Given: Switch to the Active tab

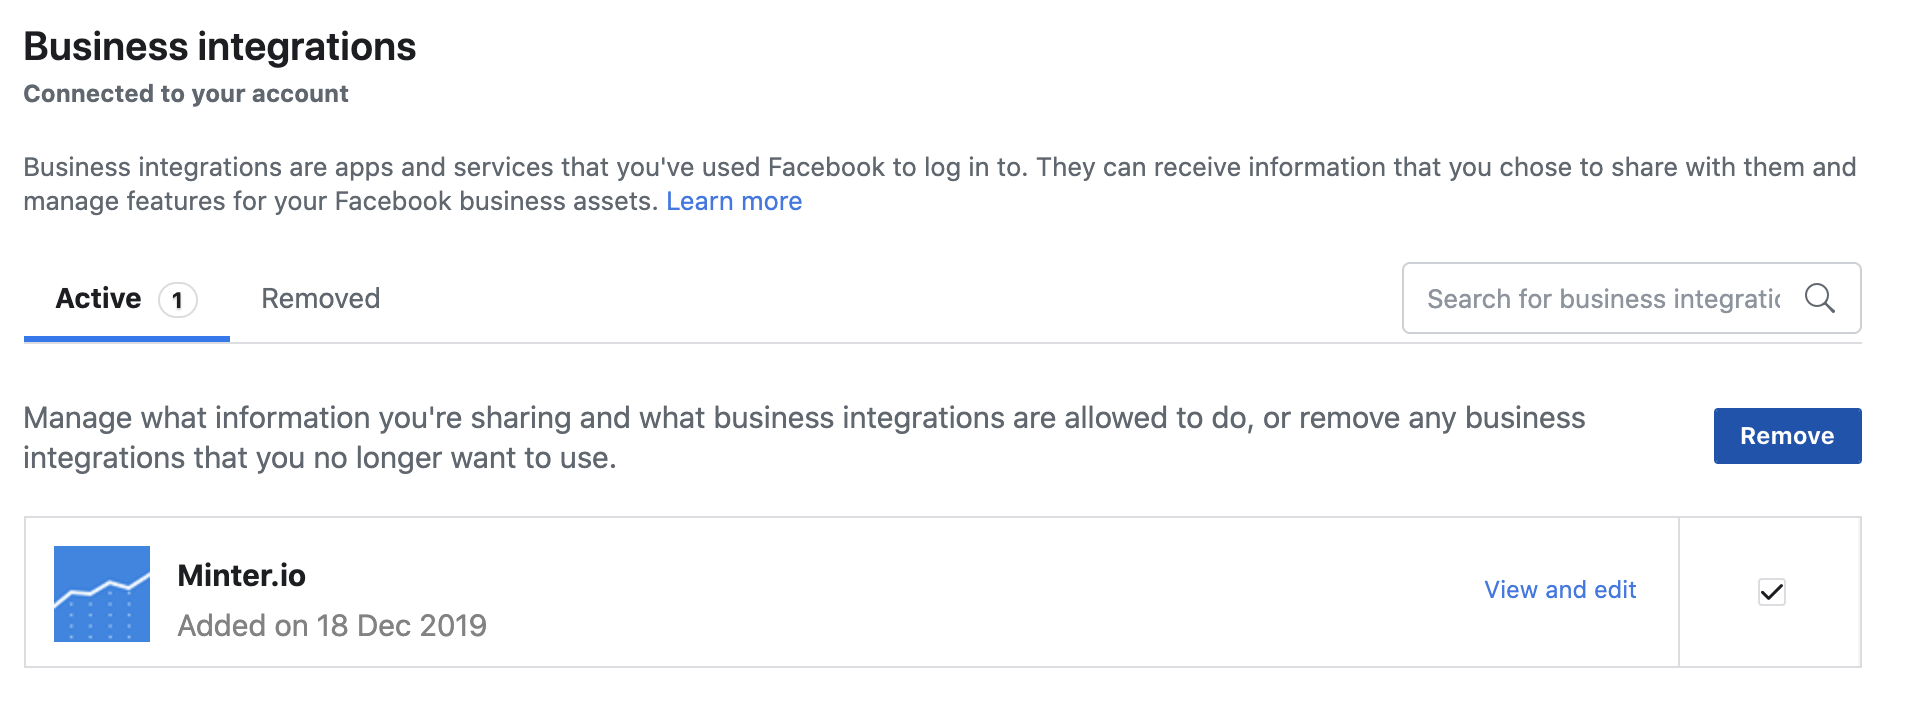Looking at the screenshot, I should [99, 299].
